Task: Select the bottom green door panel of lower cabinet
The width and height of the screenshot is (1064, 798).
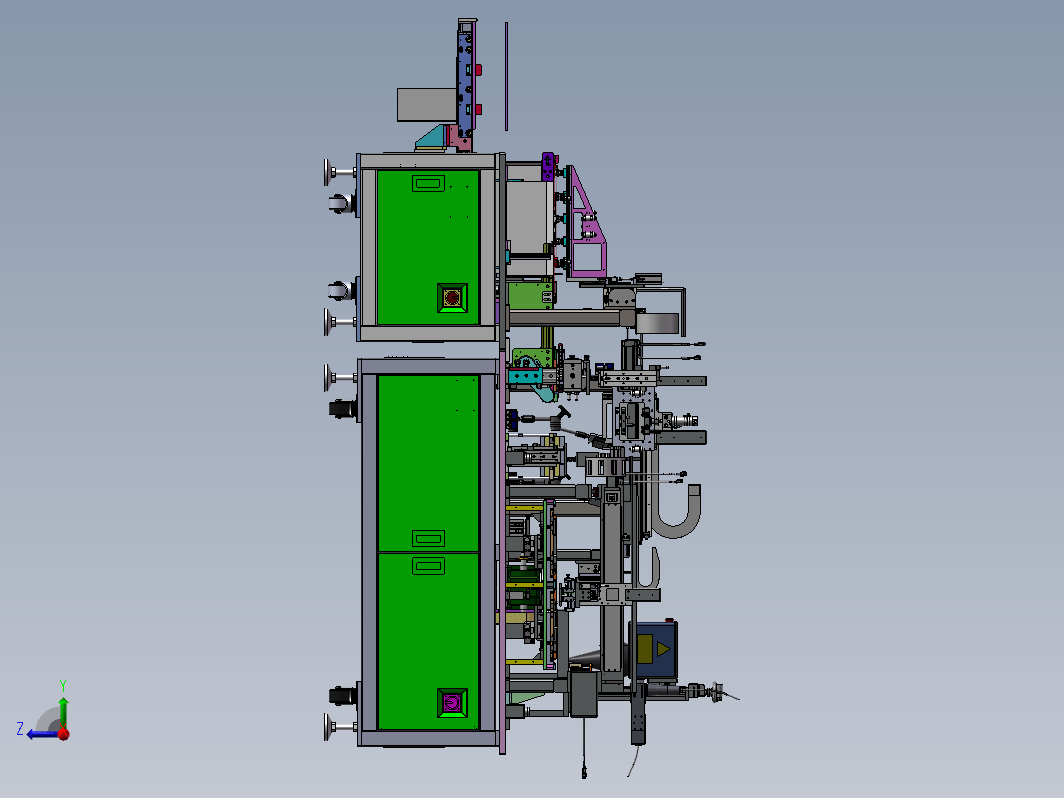Action: pos(428,641)
